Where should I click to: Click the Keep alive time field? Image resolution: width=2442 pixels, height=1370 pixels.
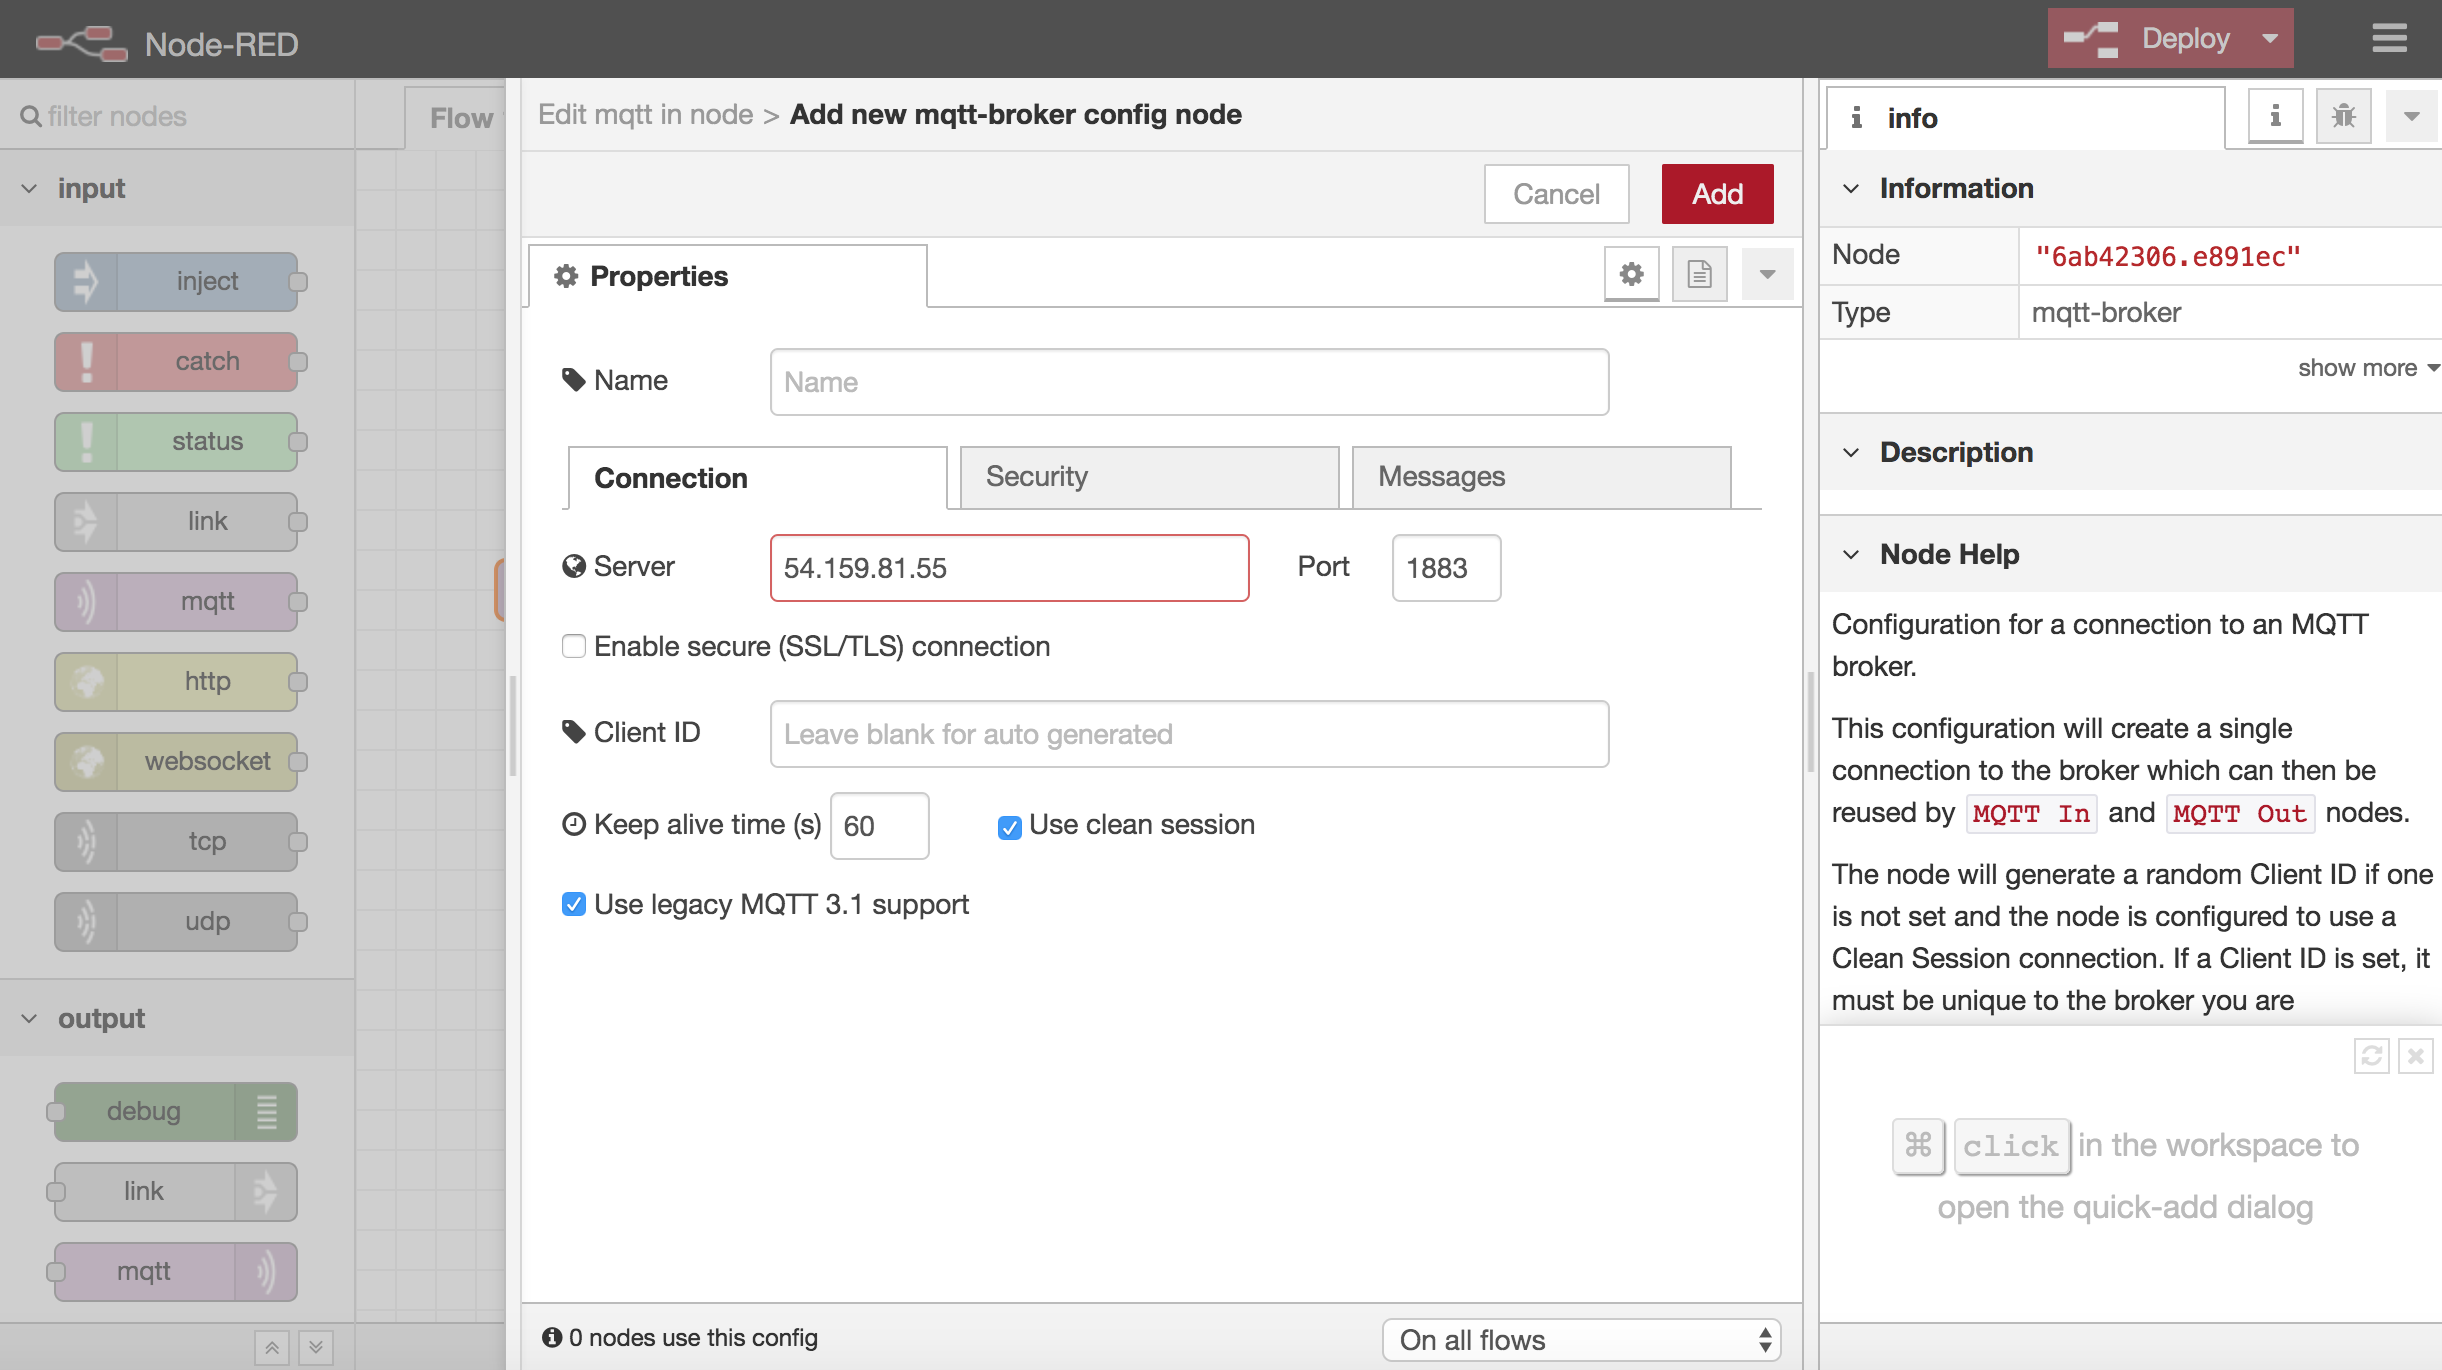pos(879,826)
